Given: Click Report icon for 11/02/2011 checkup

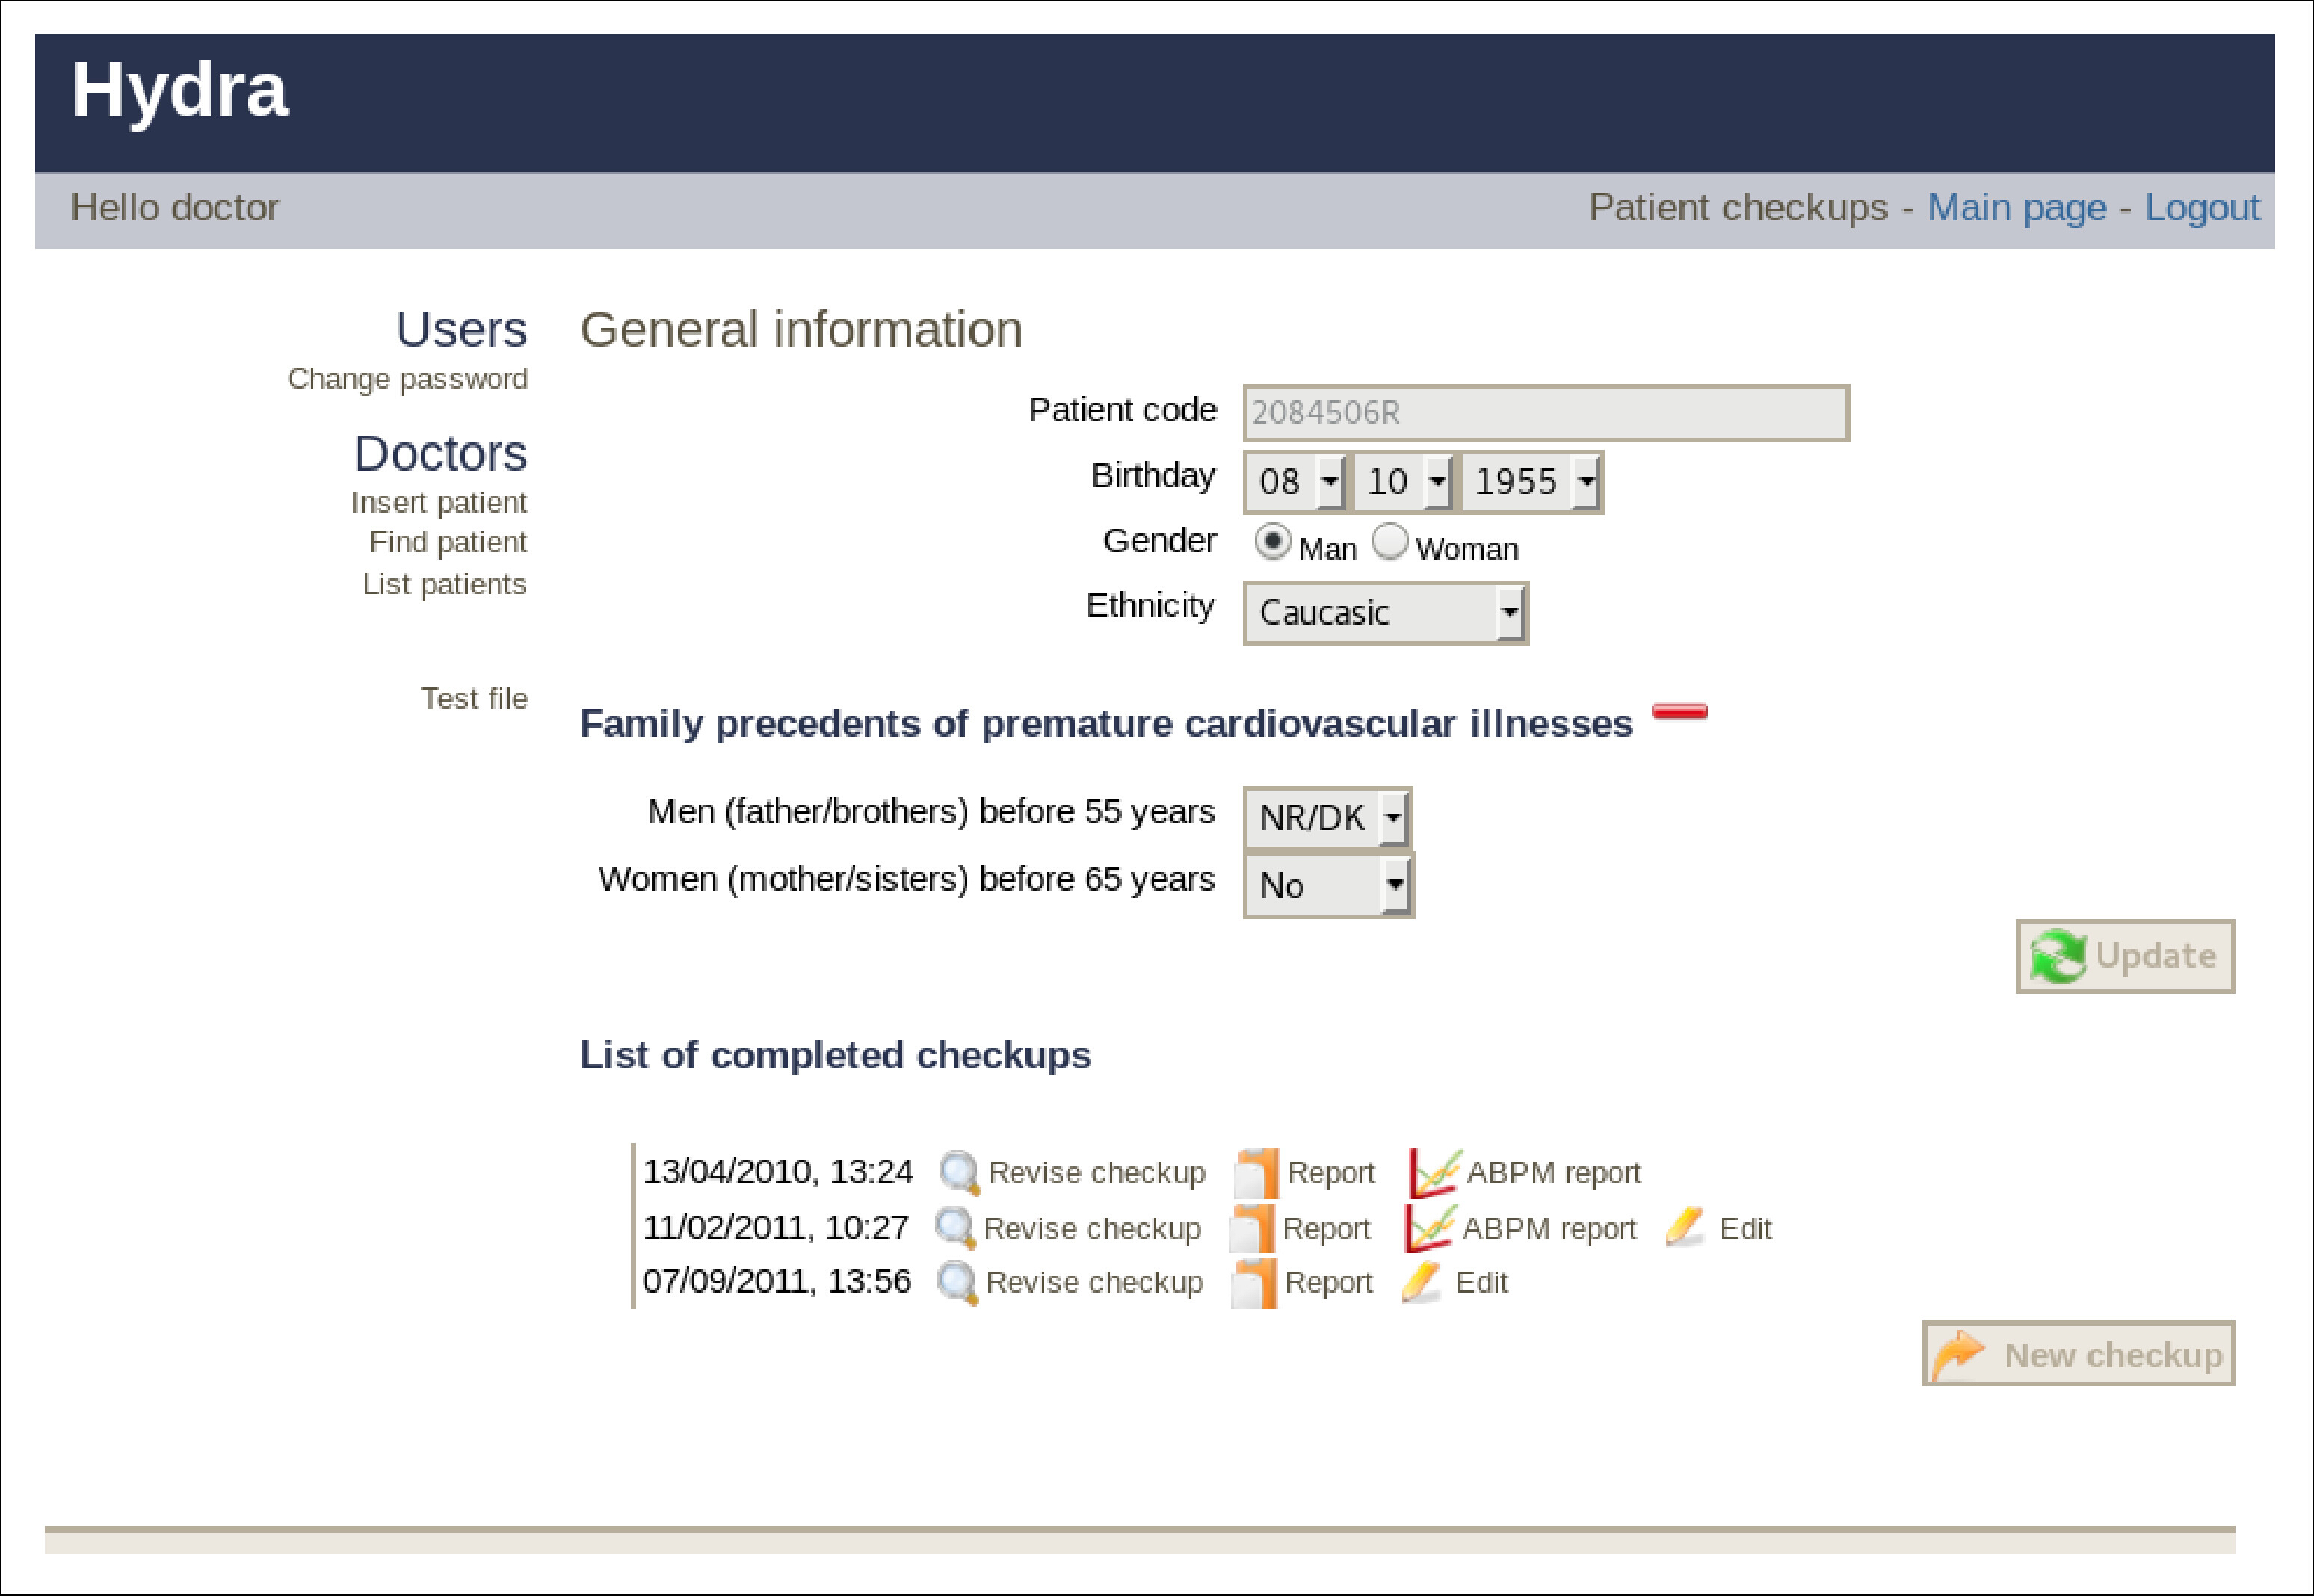Looking at the screenshot, I should [x=1251, y=1228].
